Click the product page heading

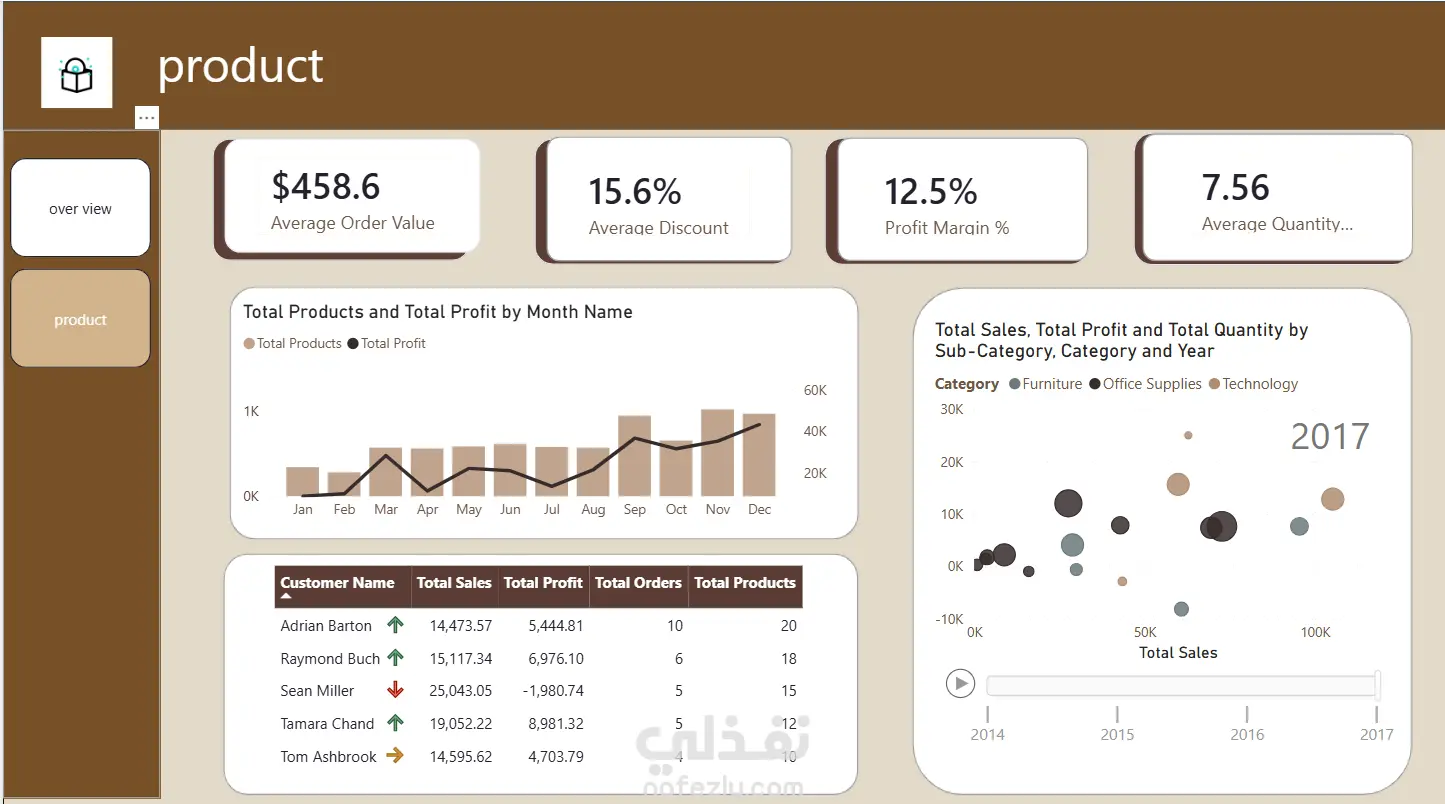pyautogui.click(x=241, y=66)
